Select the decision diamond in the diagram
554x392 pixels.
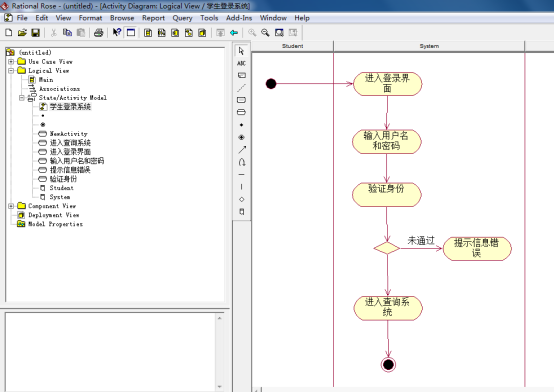pyautogui.click(x=387, y=248)
